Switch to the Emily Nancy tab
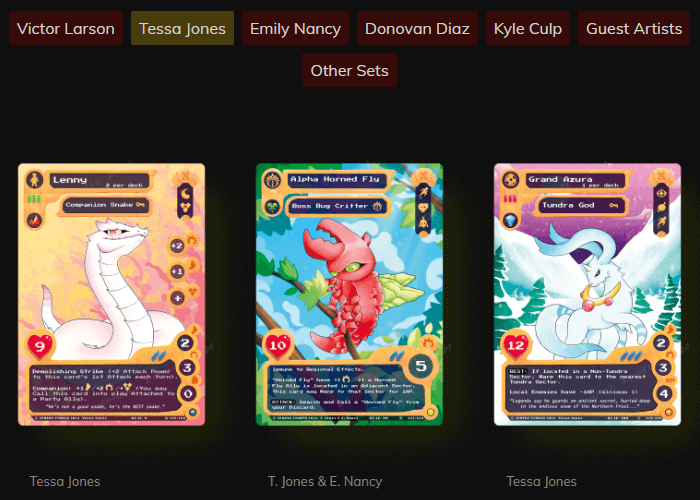The height and width of the screenshot is (500, 700). (295, 29)
